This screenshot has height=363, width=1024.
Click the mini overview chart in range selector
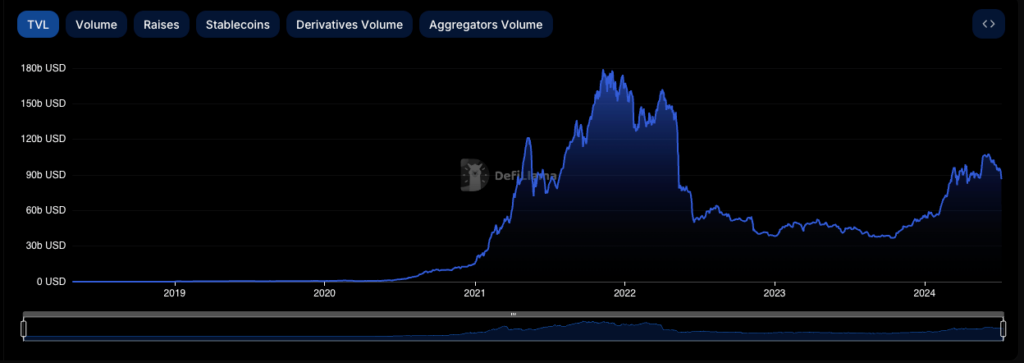click(x=513, y=329)
